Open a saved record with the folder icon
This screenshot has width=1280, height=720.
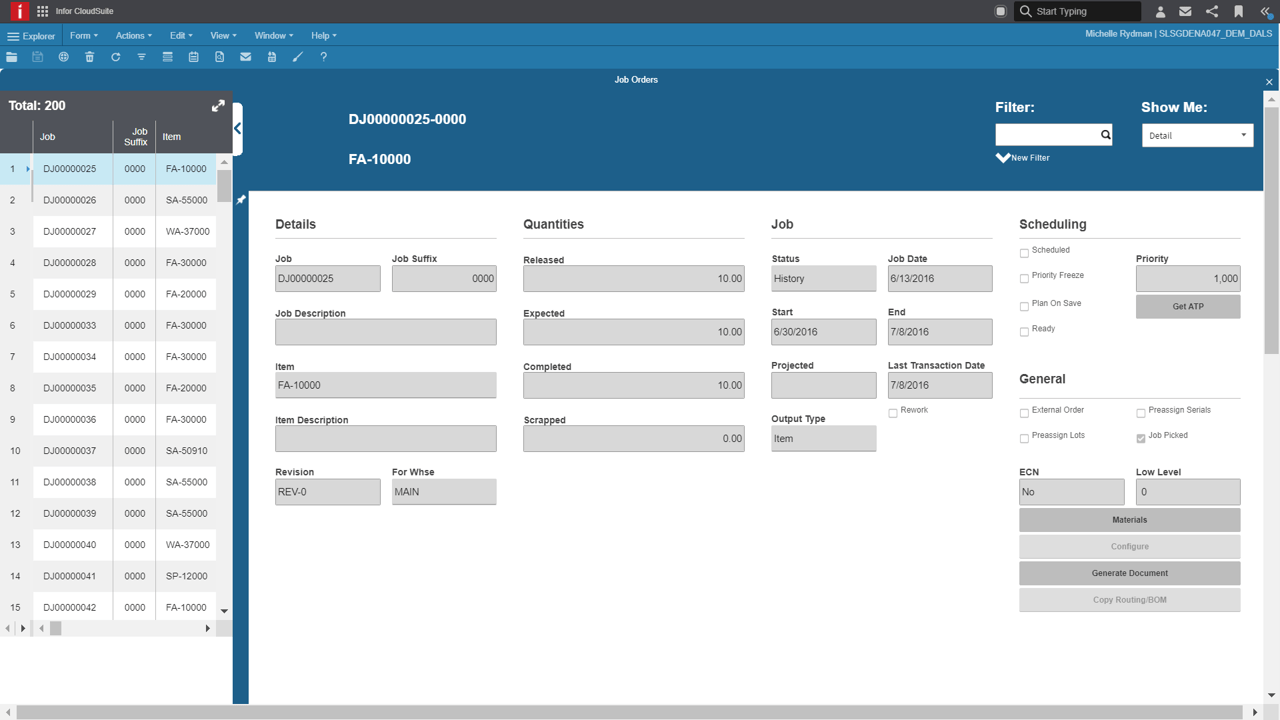12,57
